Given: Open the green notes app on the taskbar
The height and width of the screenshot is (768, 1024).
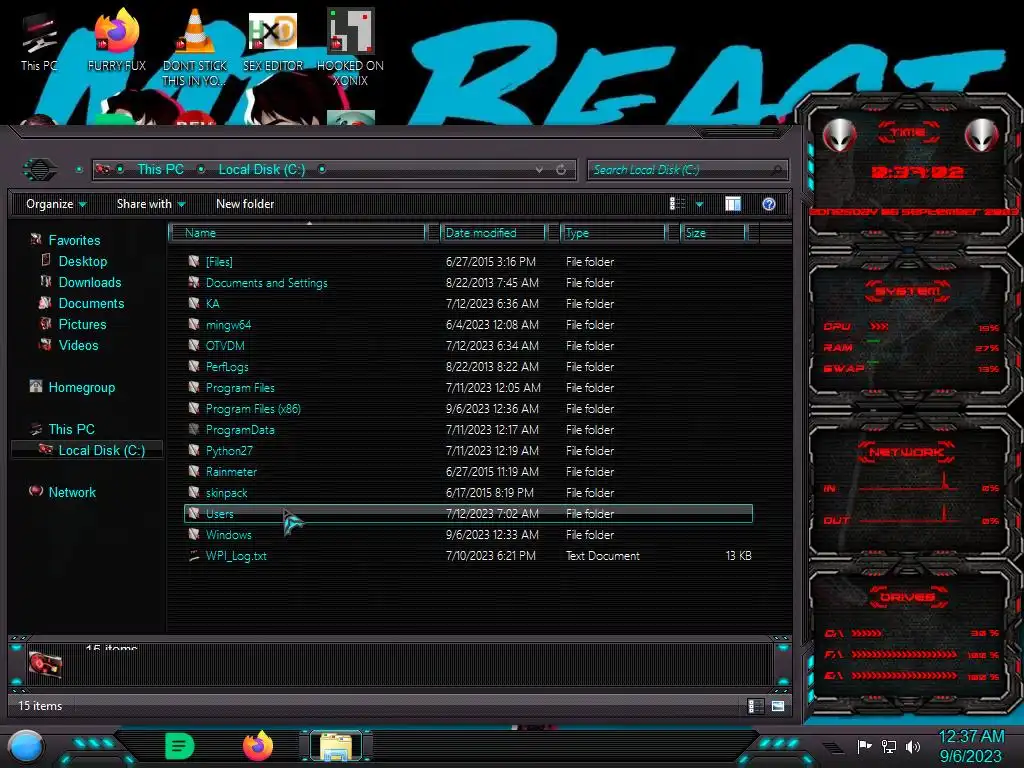Looking at the screenshot, I should click(180, 746).
